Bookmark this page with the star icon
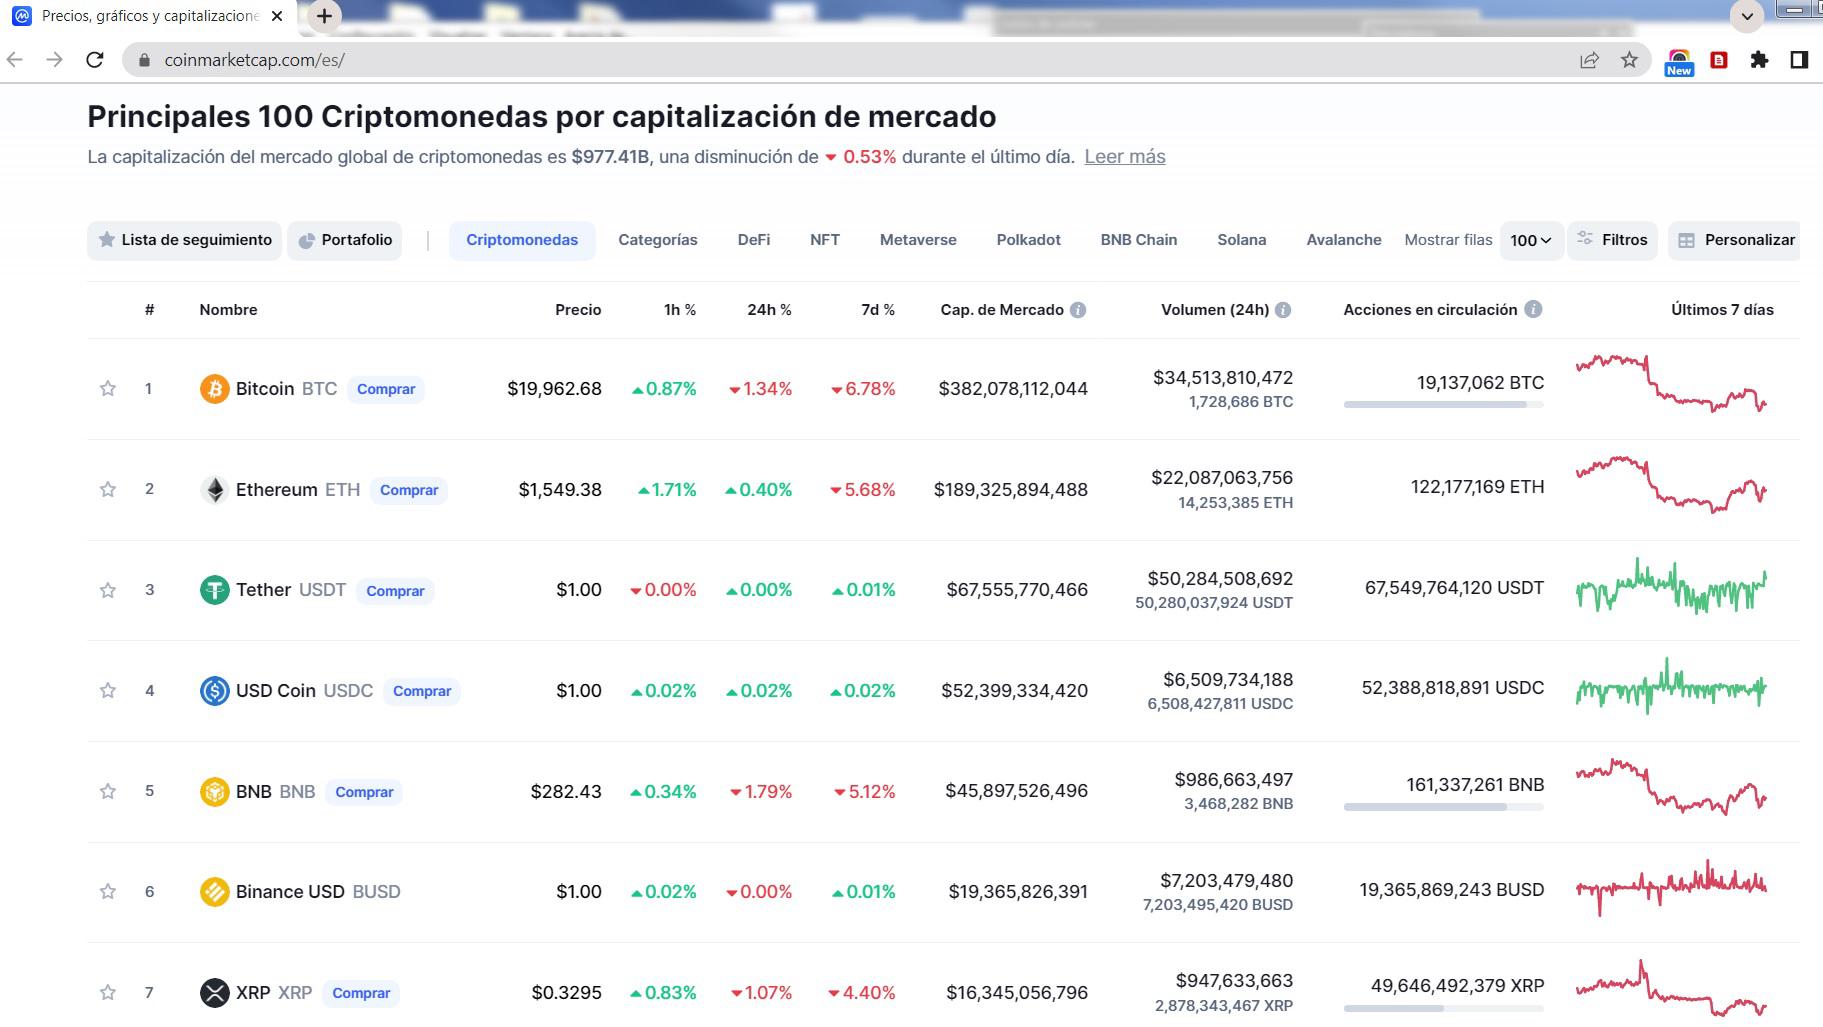Screen dimensions: 1823x1027 click(x=1629, y=60)
